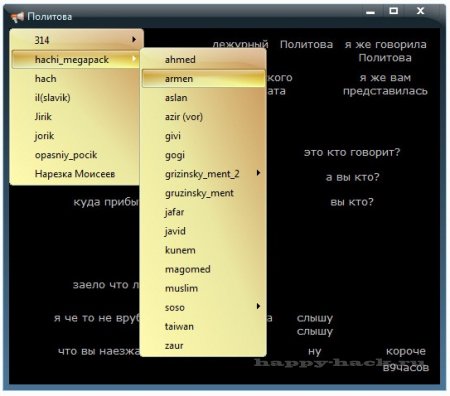The height and width of the screenshot is (396, 450).
Task: Select gruzinsky_ment in the submenu
Action: [x=203, y=193]
